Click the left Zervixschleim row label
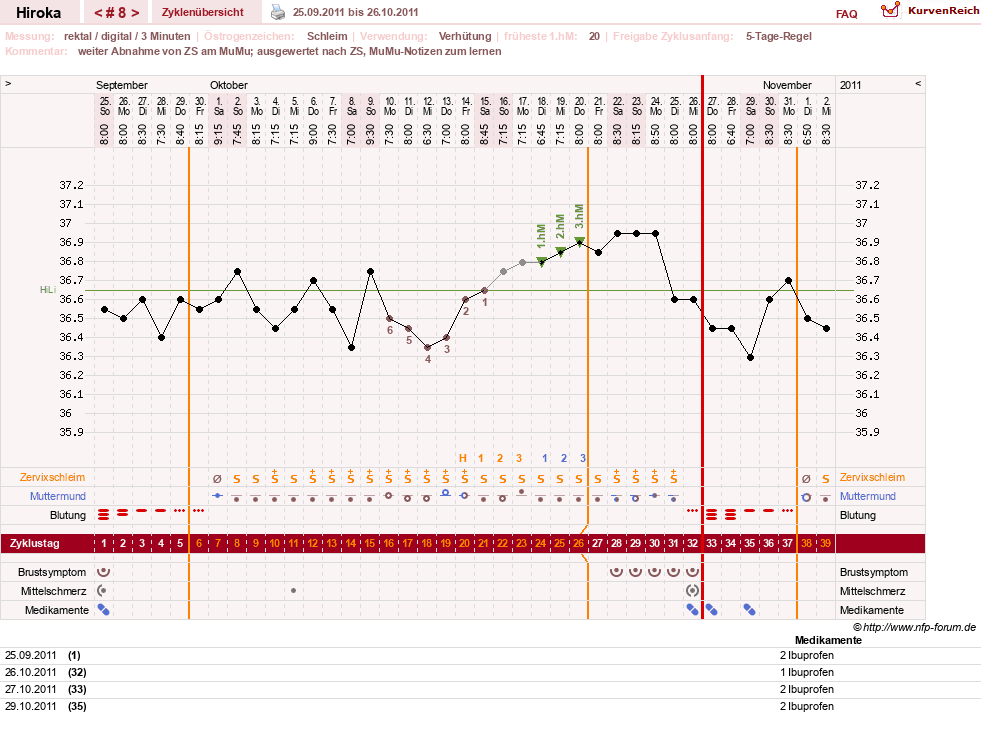 pos(52,477)
